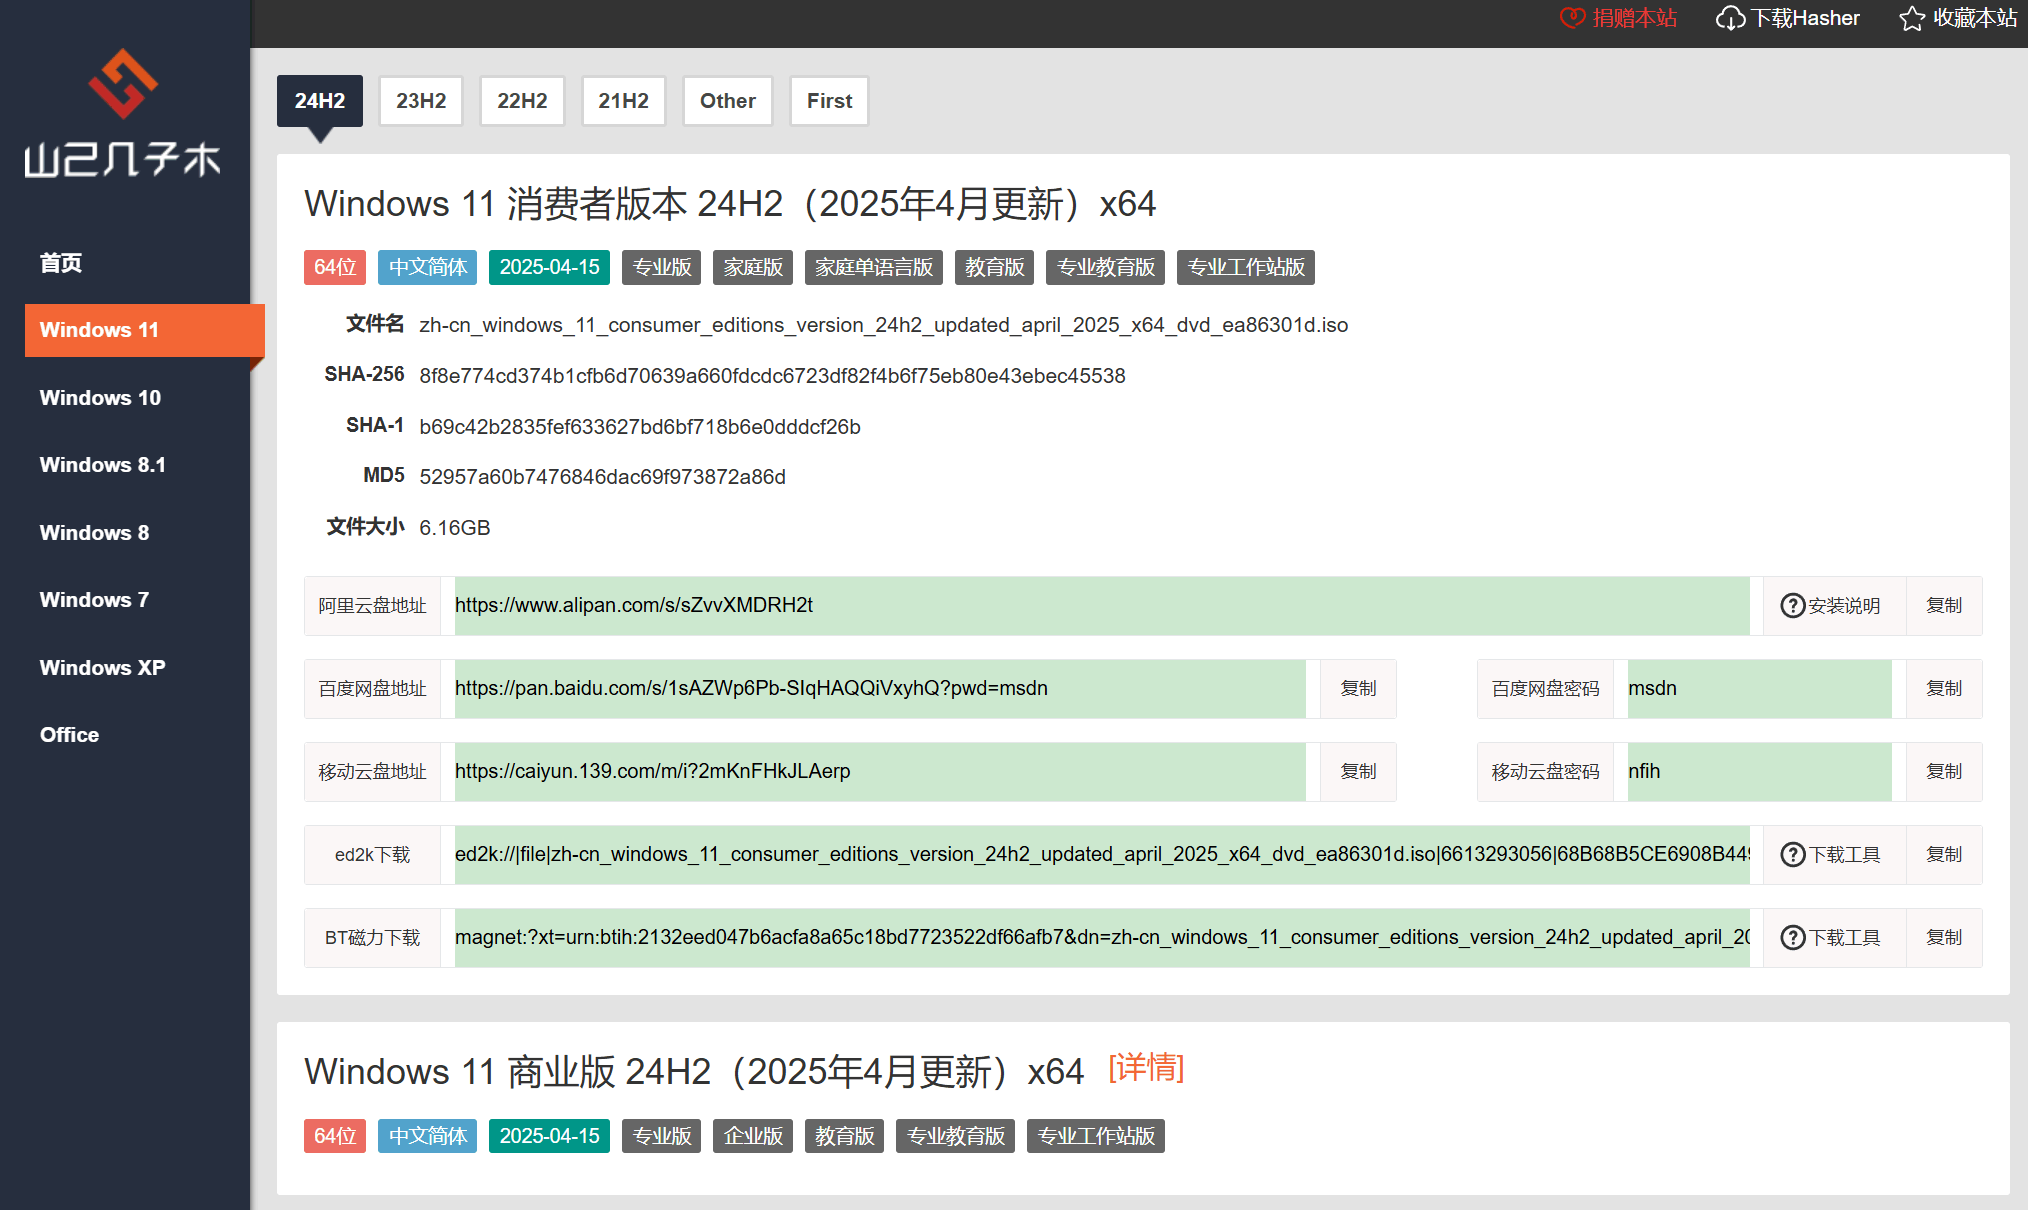The width and height of the screenshot is (2028, 1210).
Task: Click the 6.16GB file size
Action: pyautogui.click(x=455, y=527)
